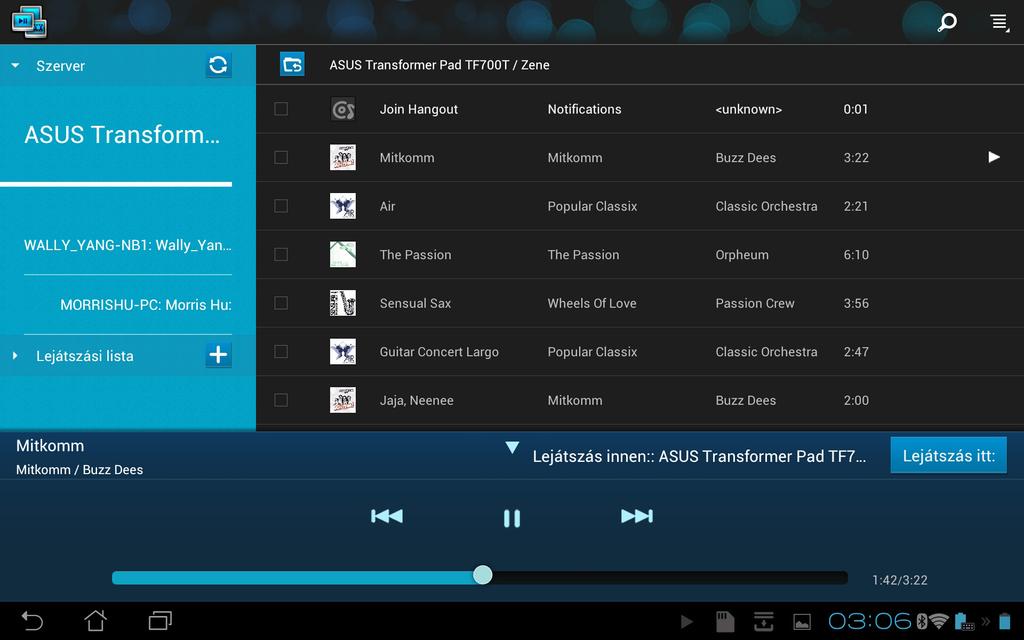Screen dimensions: 1024x640
Task: Tap the Bluetooth status icon
Action: point(921,621)
